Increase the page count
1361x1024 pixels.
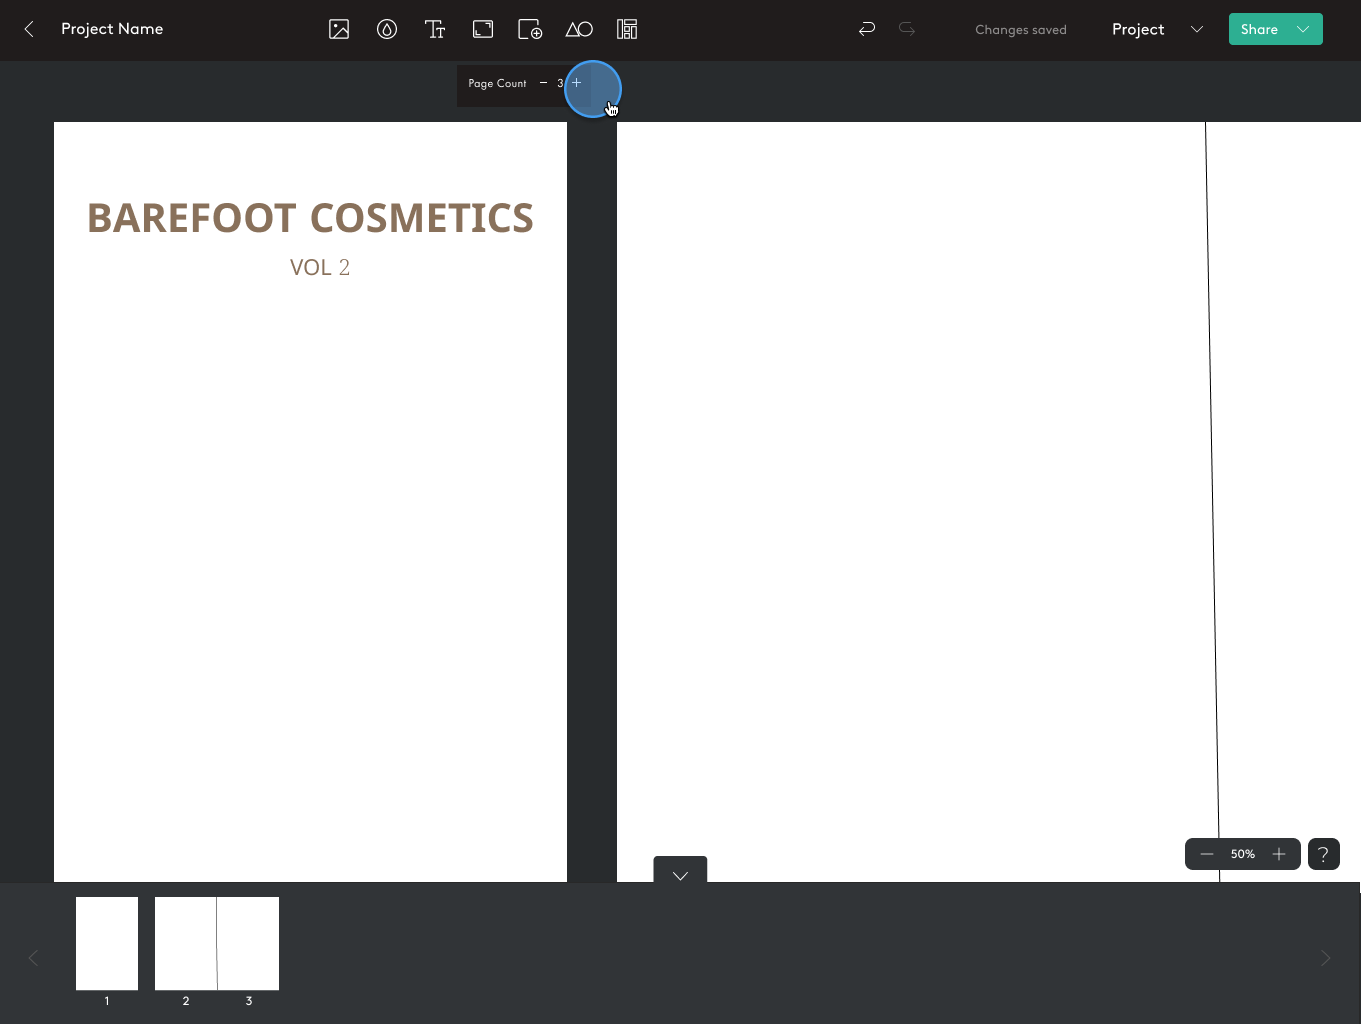point(576,83)
